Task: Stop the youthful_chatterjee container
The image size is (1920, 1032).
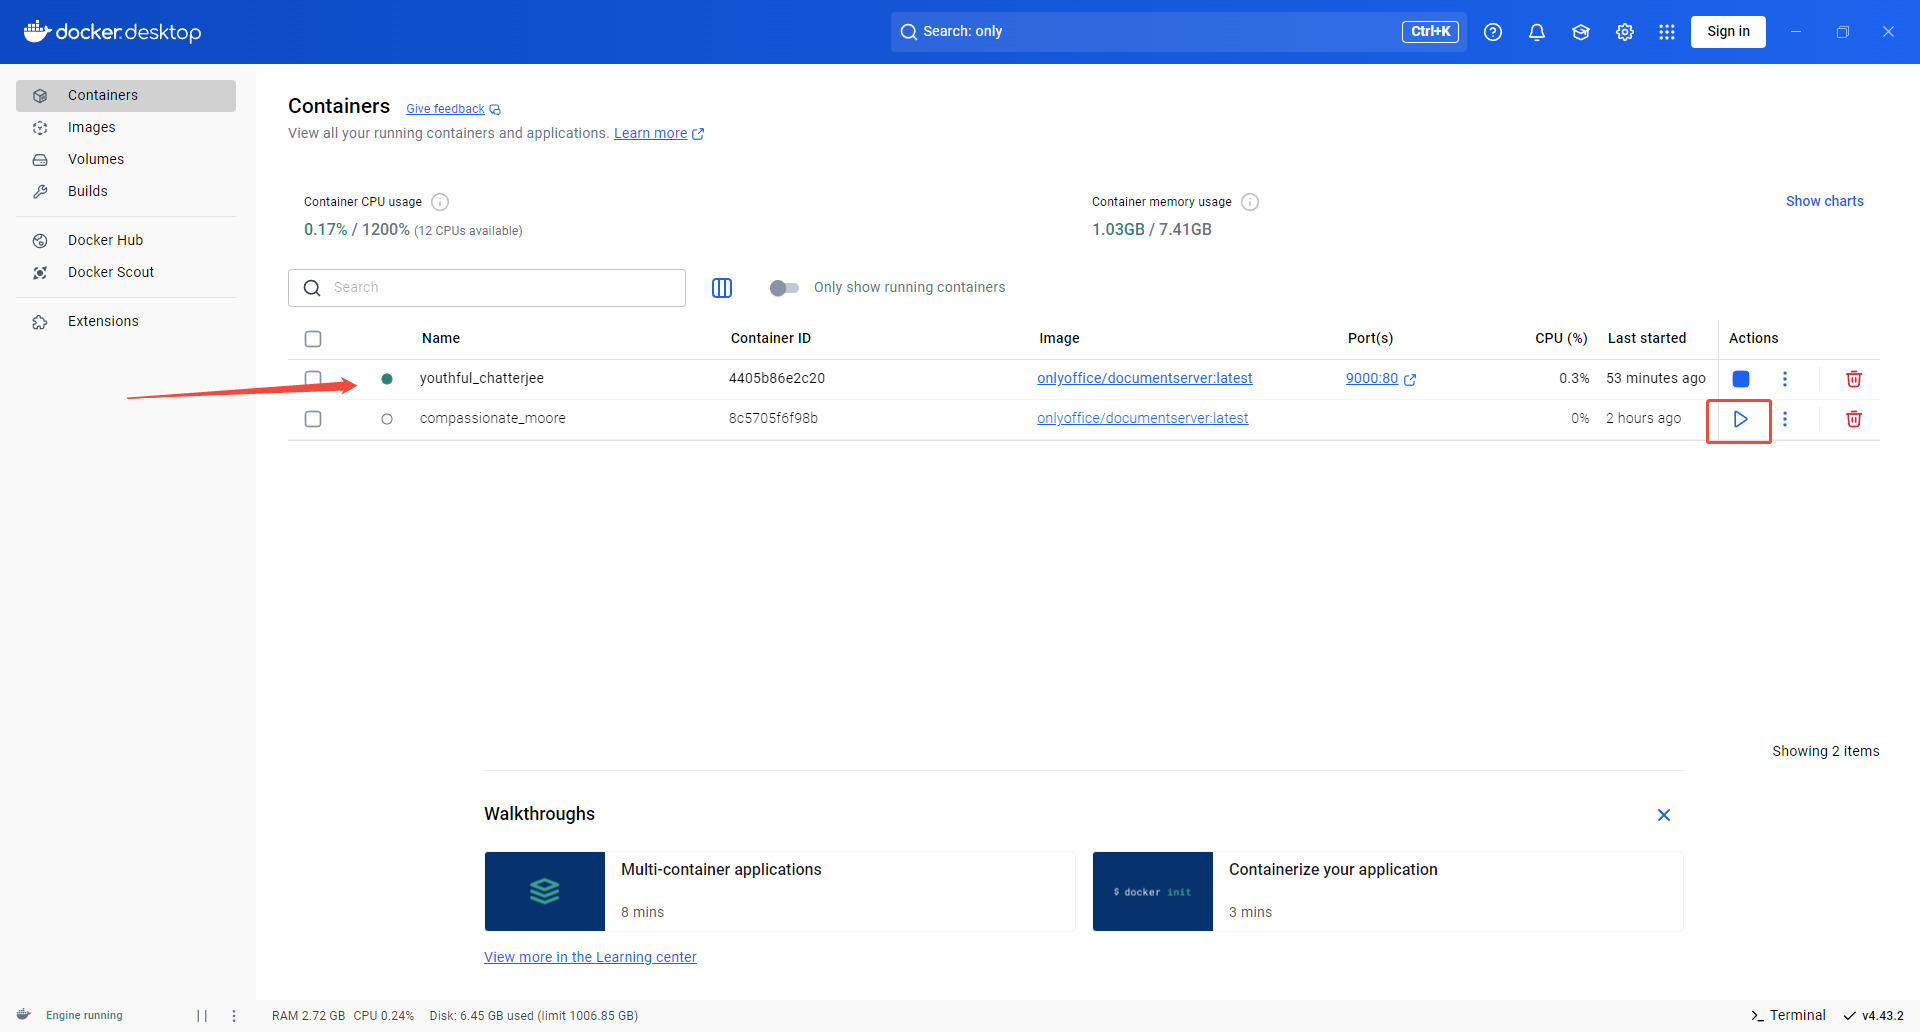Action: tap(1741, 379)
